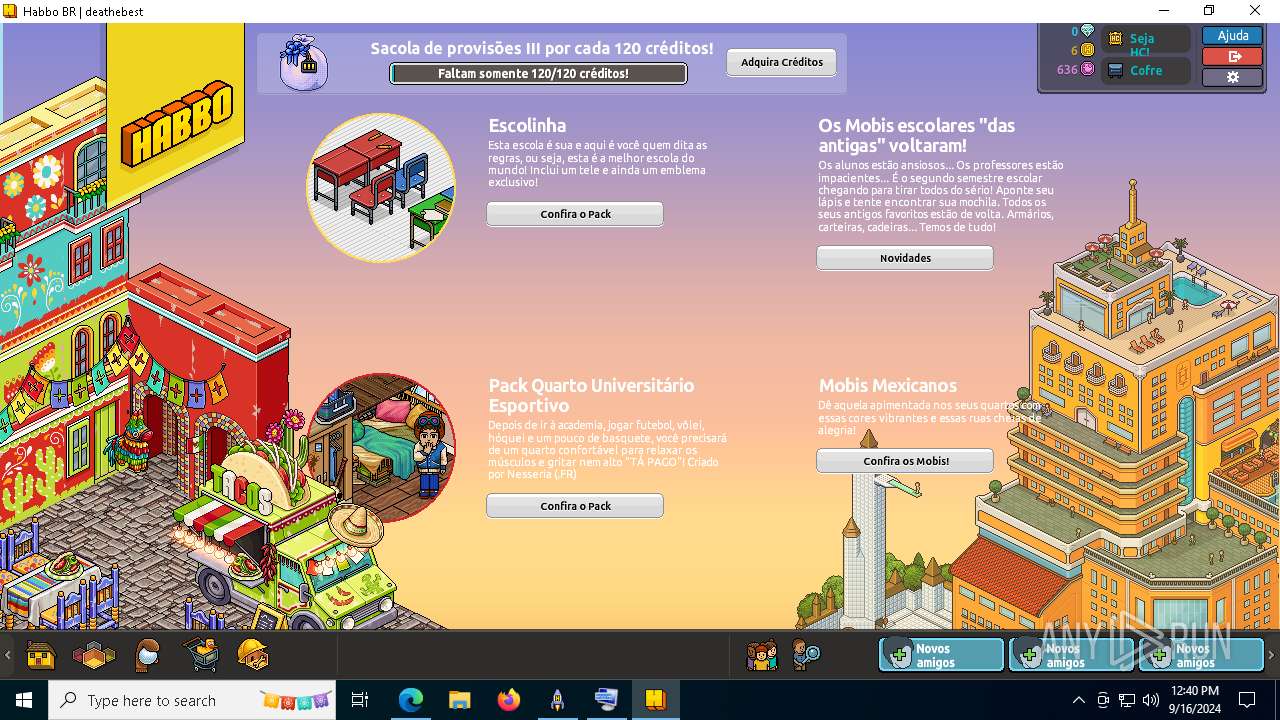The height and width of the screenshot is (720, 1280).
Task: Click the rocket app taskbar icon
Action: coord(557,700)
